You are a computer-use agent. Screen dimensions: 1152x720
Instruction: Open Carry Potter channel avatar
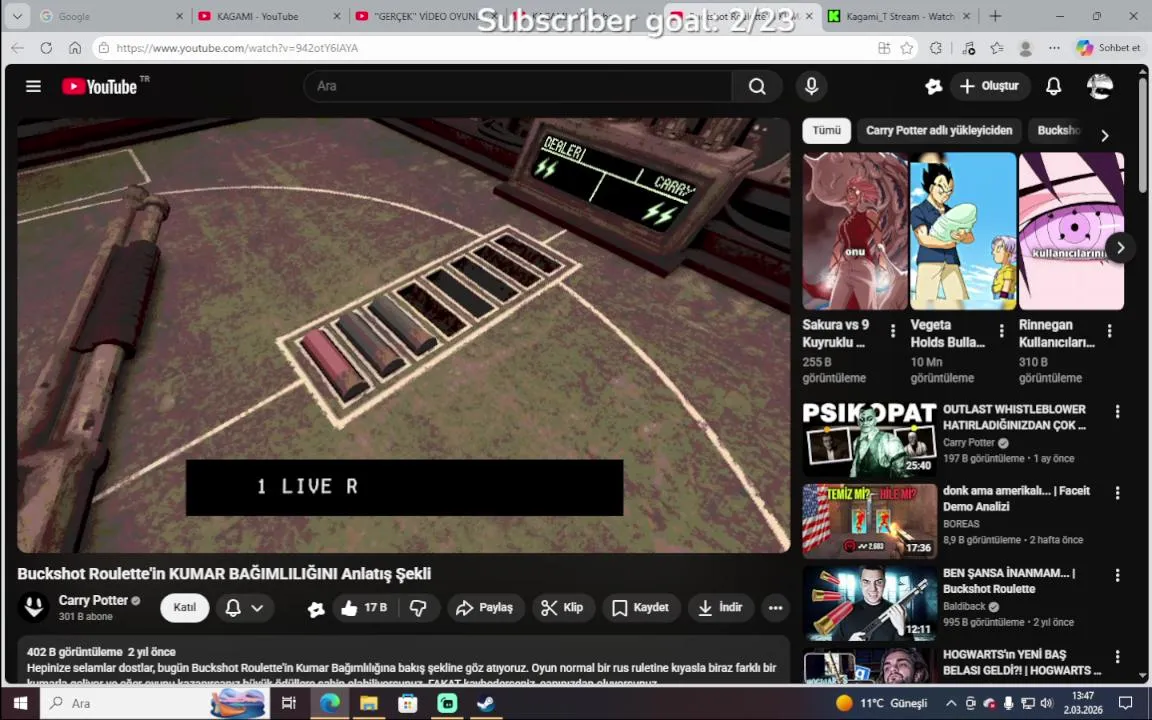click(x=33, y=607)
